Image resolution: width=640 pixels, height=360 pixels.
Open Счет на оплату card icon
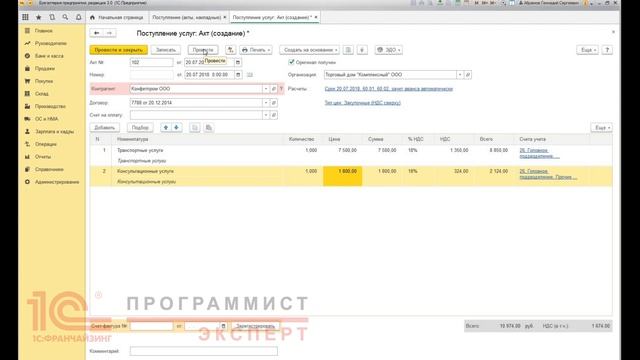tap(274, 115)
